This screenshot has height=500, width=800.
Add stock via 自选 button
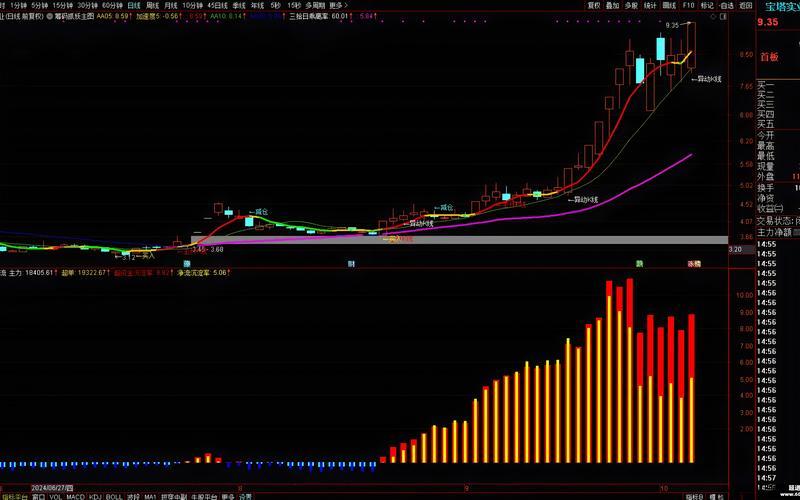[x=726, y=5]
